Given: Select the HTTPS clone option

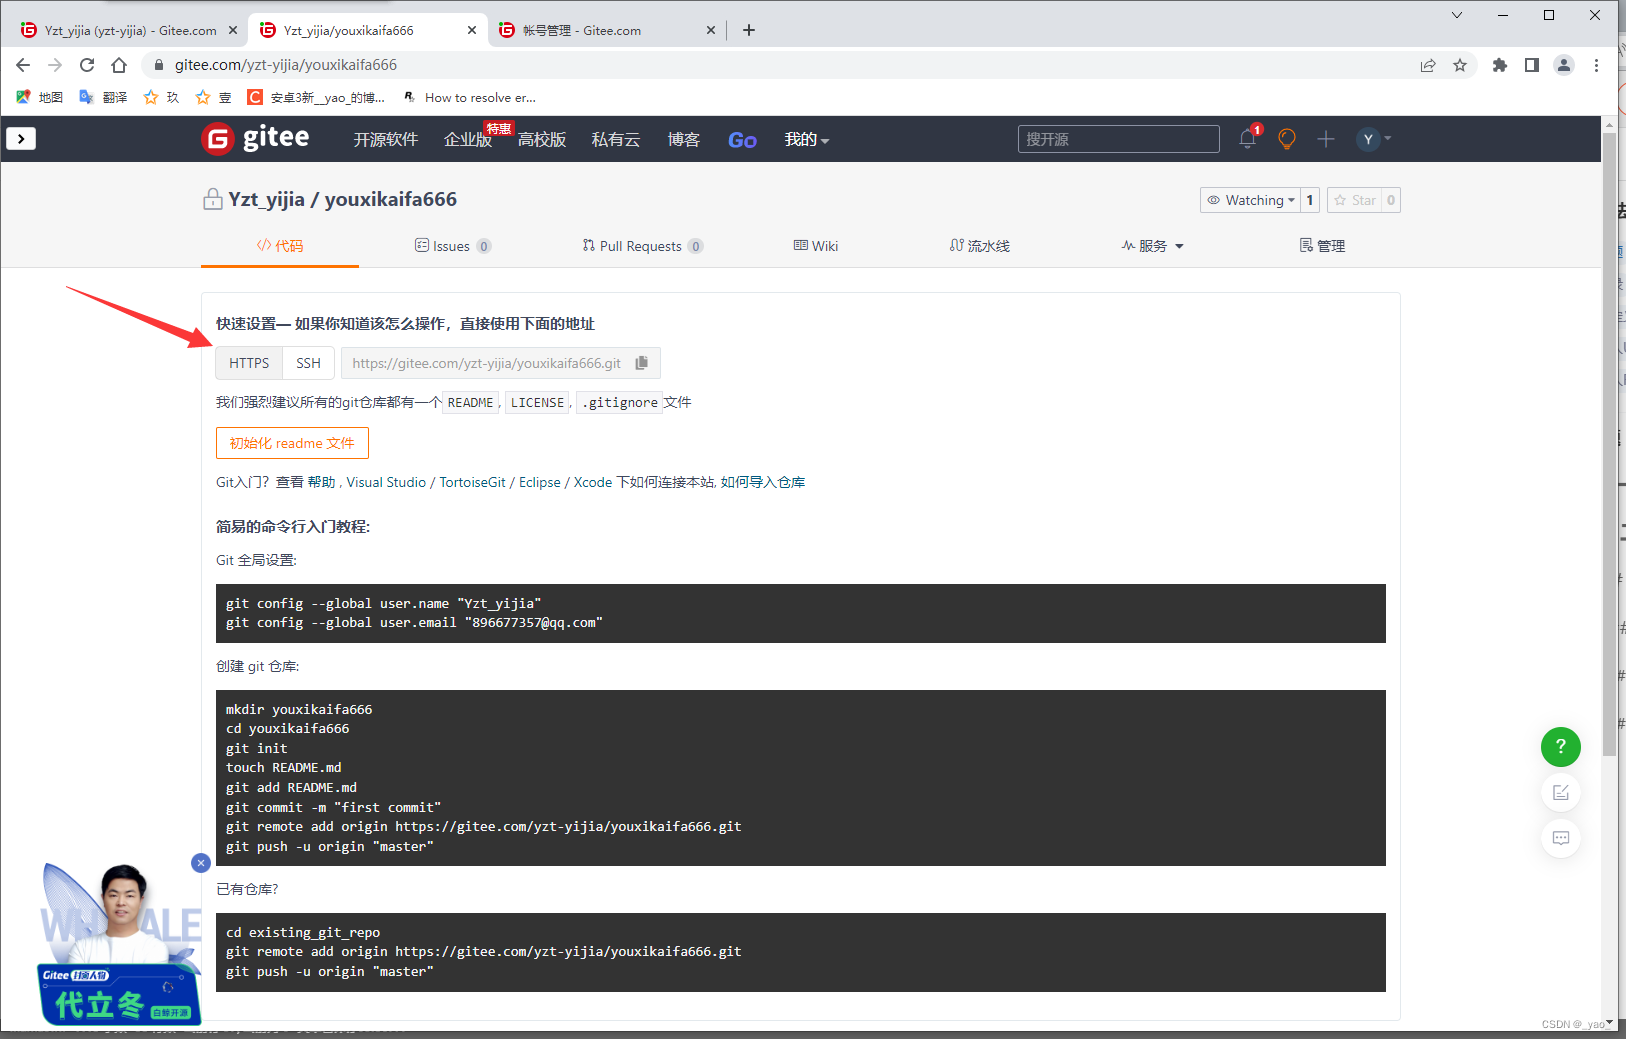Looking at the screenshot, I should tap(249, 363).
